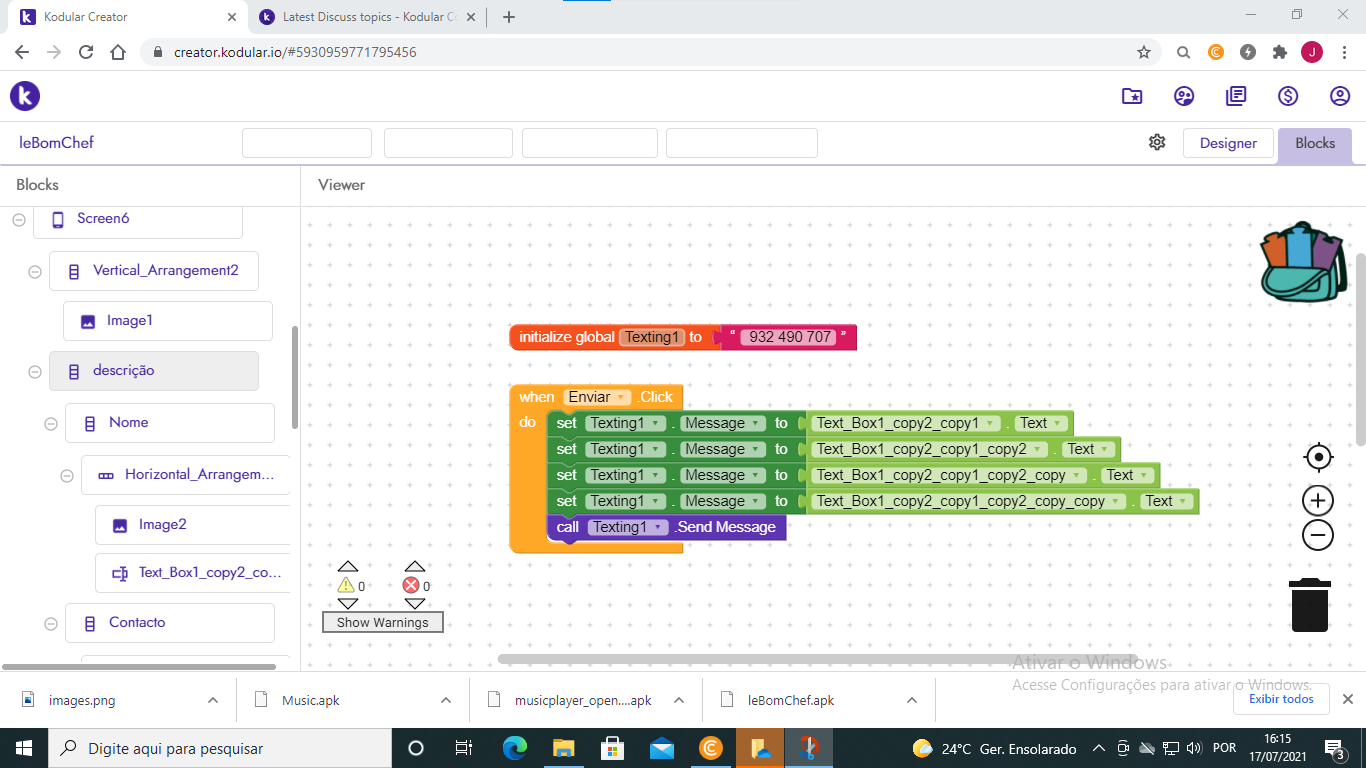Screen dimensions: 1366x768
Task: Collapse the Vertical_Arrangement2 tree node
Action: pyautogui.click(x=35, y=271)
